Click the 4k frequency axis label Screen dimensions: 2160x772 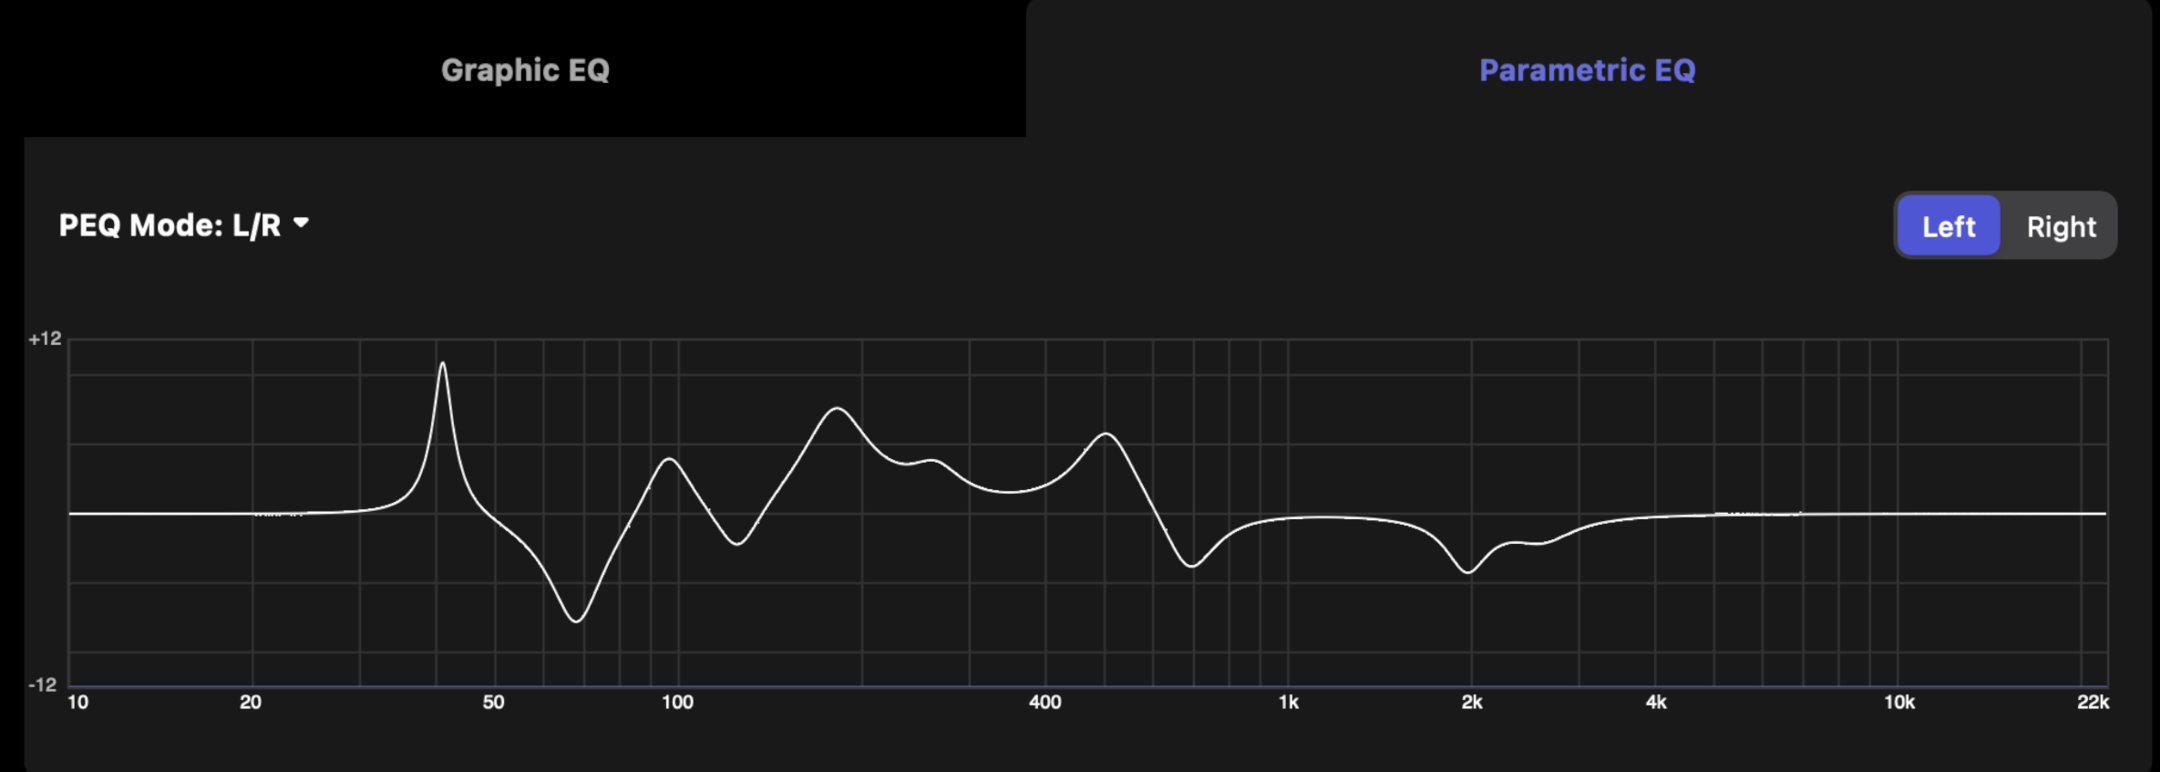tap(1656, 702)
